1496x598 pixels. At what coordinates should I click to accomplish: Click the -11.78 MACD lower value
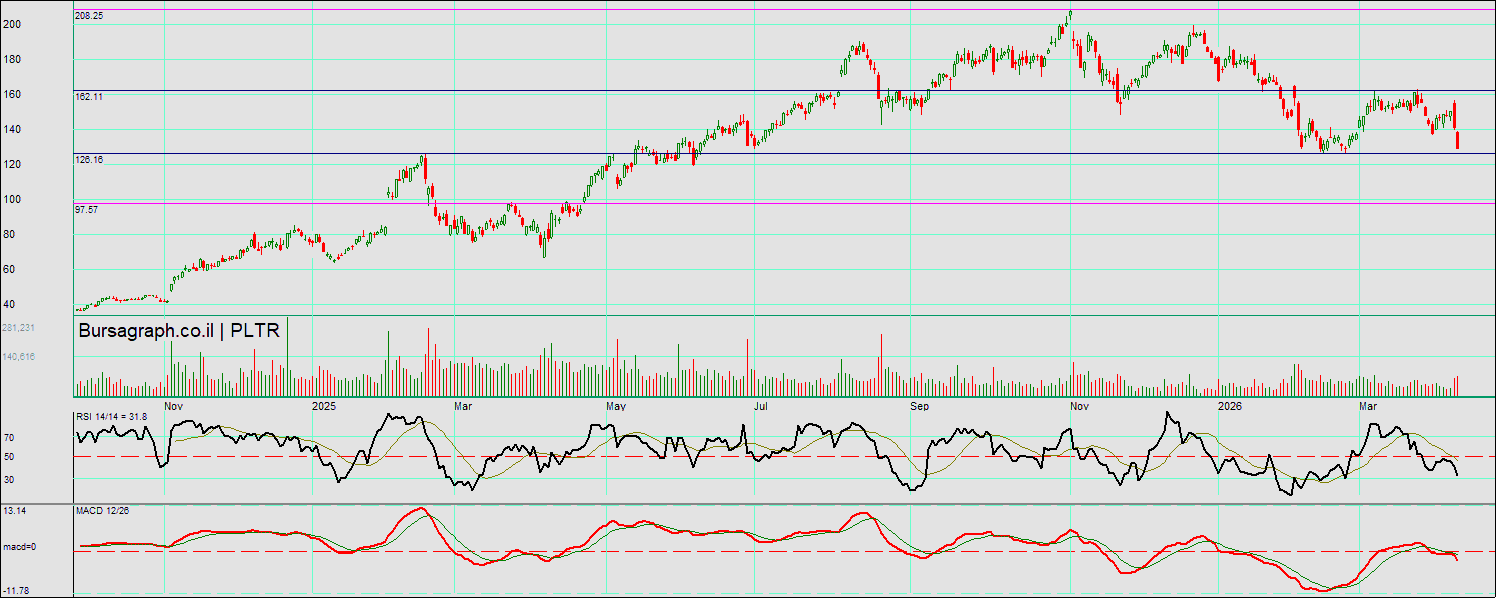point(16,590)
